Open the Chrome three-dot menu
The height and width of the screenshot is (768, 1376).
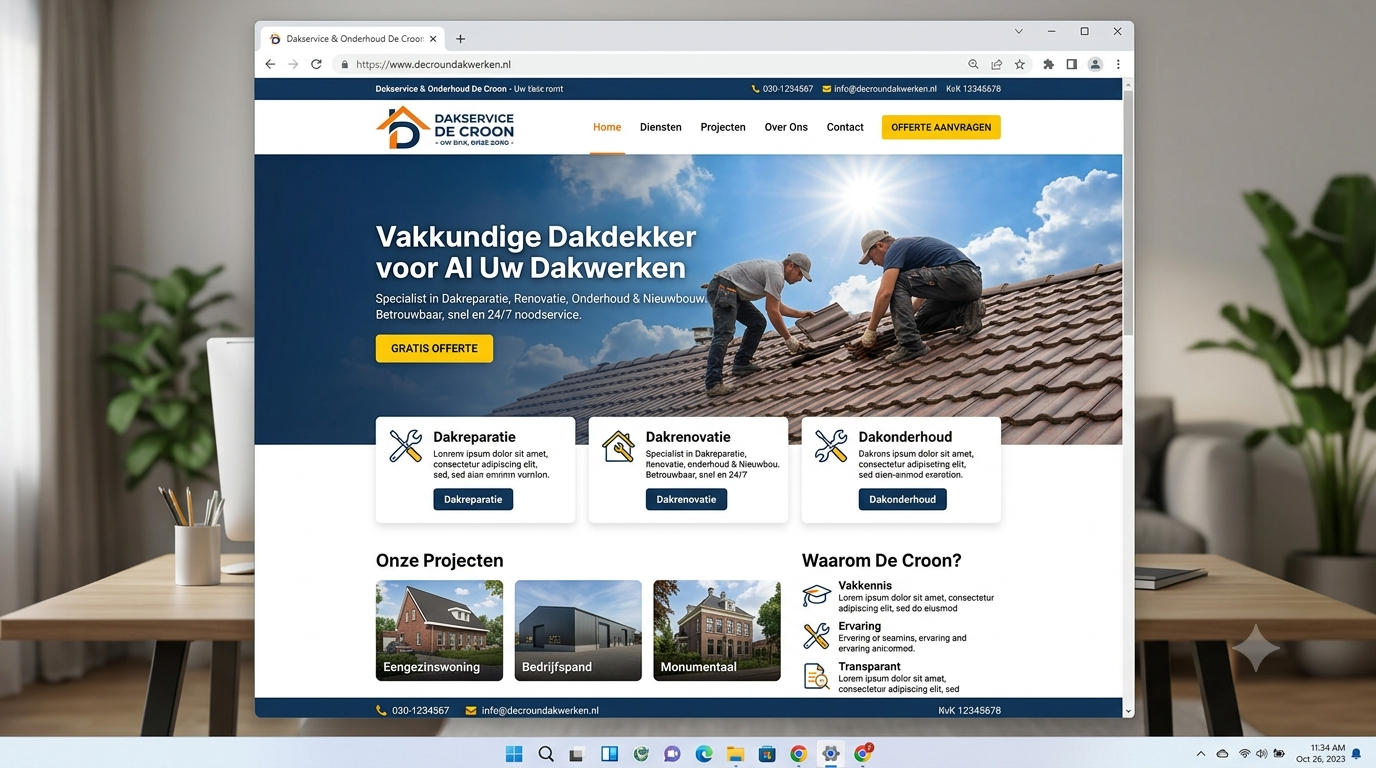coord(1118,64)
